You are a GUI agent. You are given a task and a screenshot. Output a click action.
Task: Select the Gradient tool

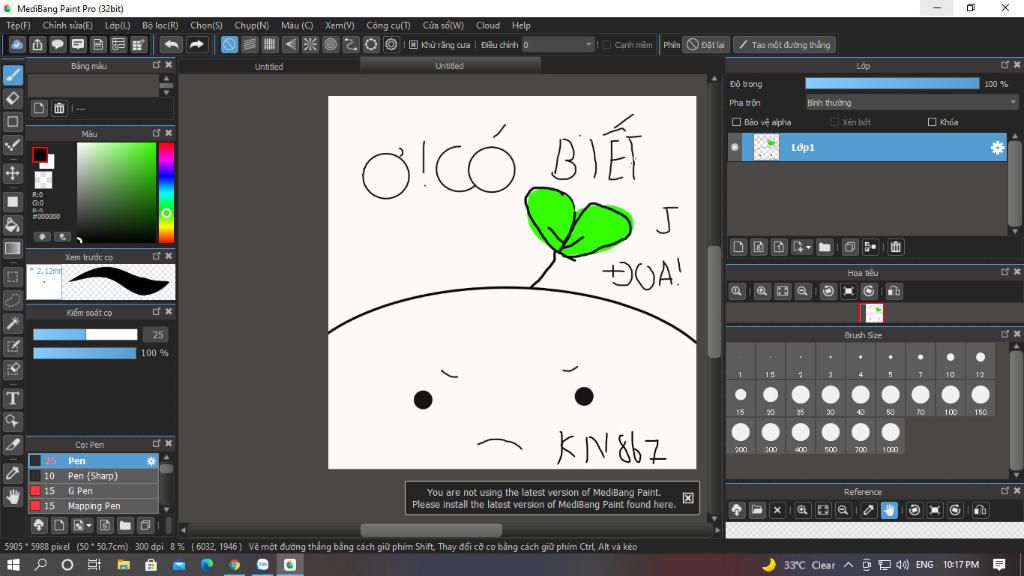point(13,248)
